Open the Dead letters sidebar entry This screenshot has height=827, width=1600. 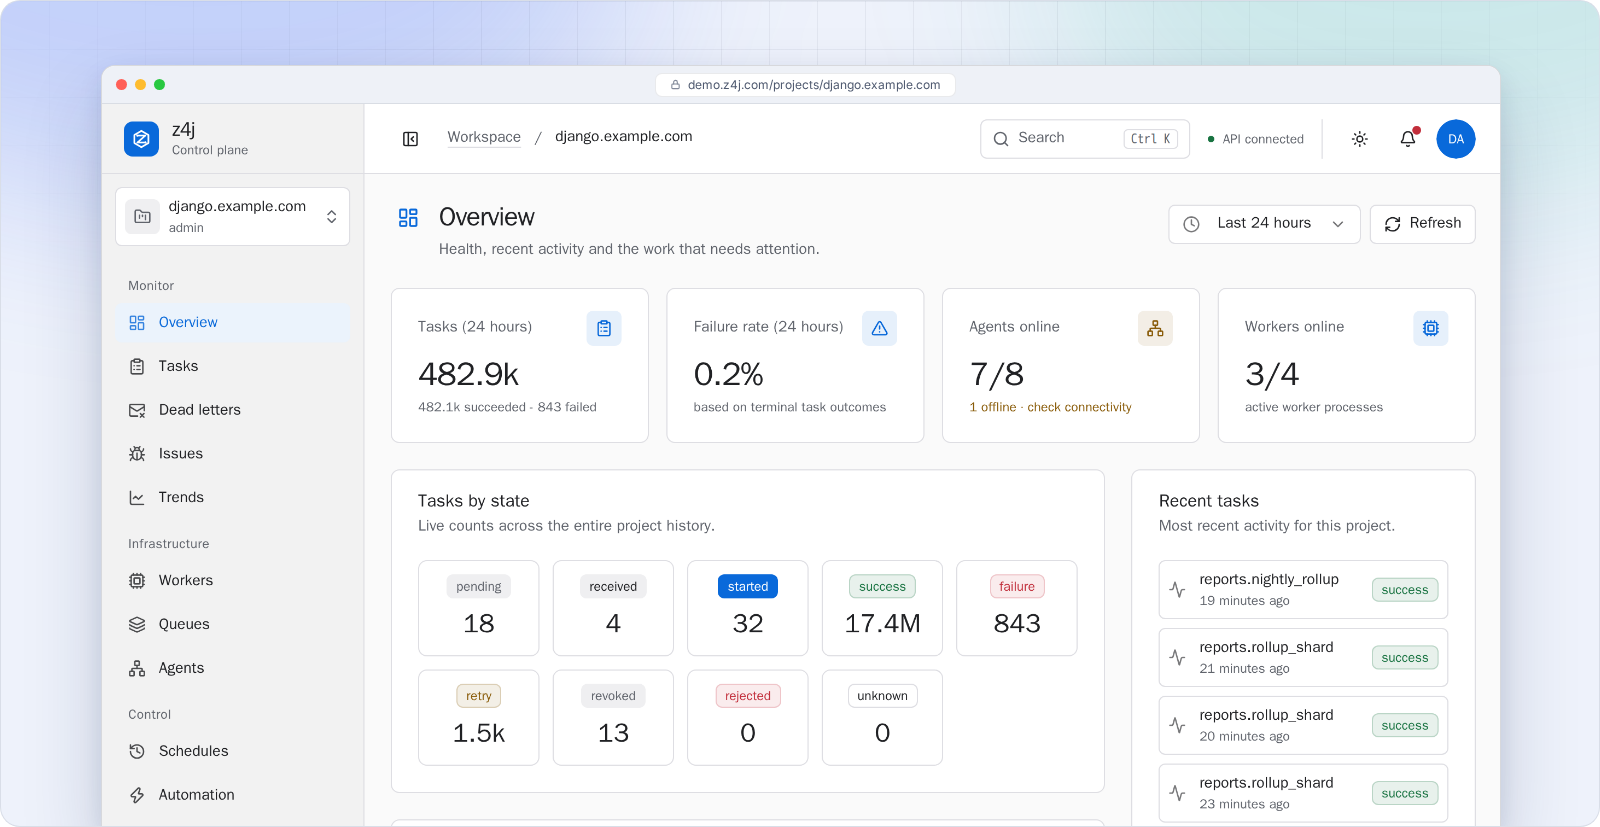[232, 410]
